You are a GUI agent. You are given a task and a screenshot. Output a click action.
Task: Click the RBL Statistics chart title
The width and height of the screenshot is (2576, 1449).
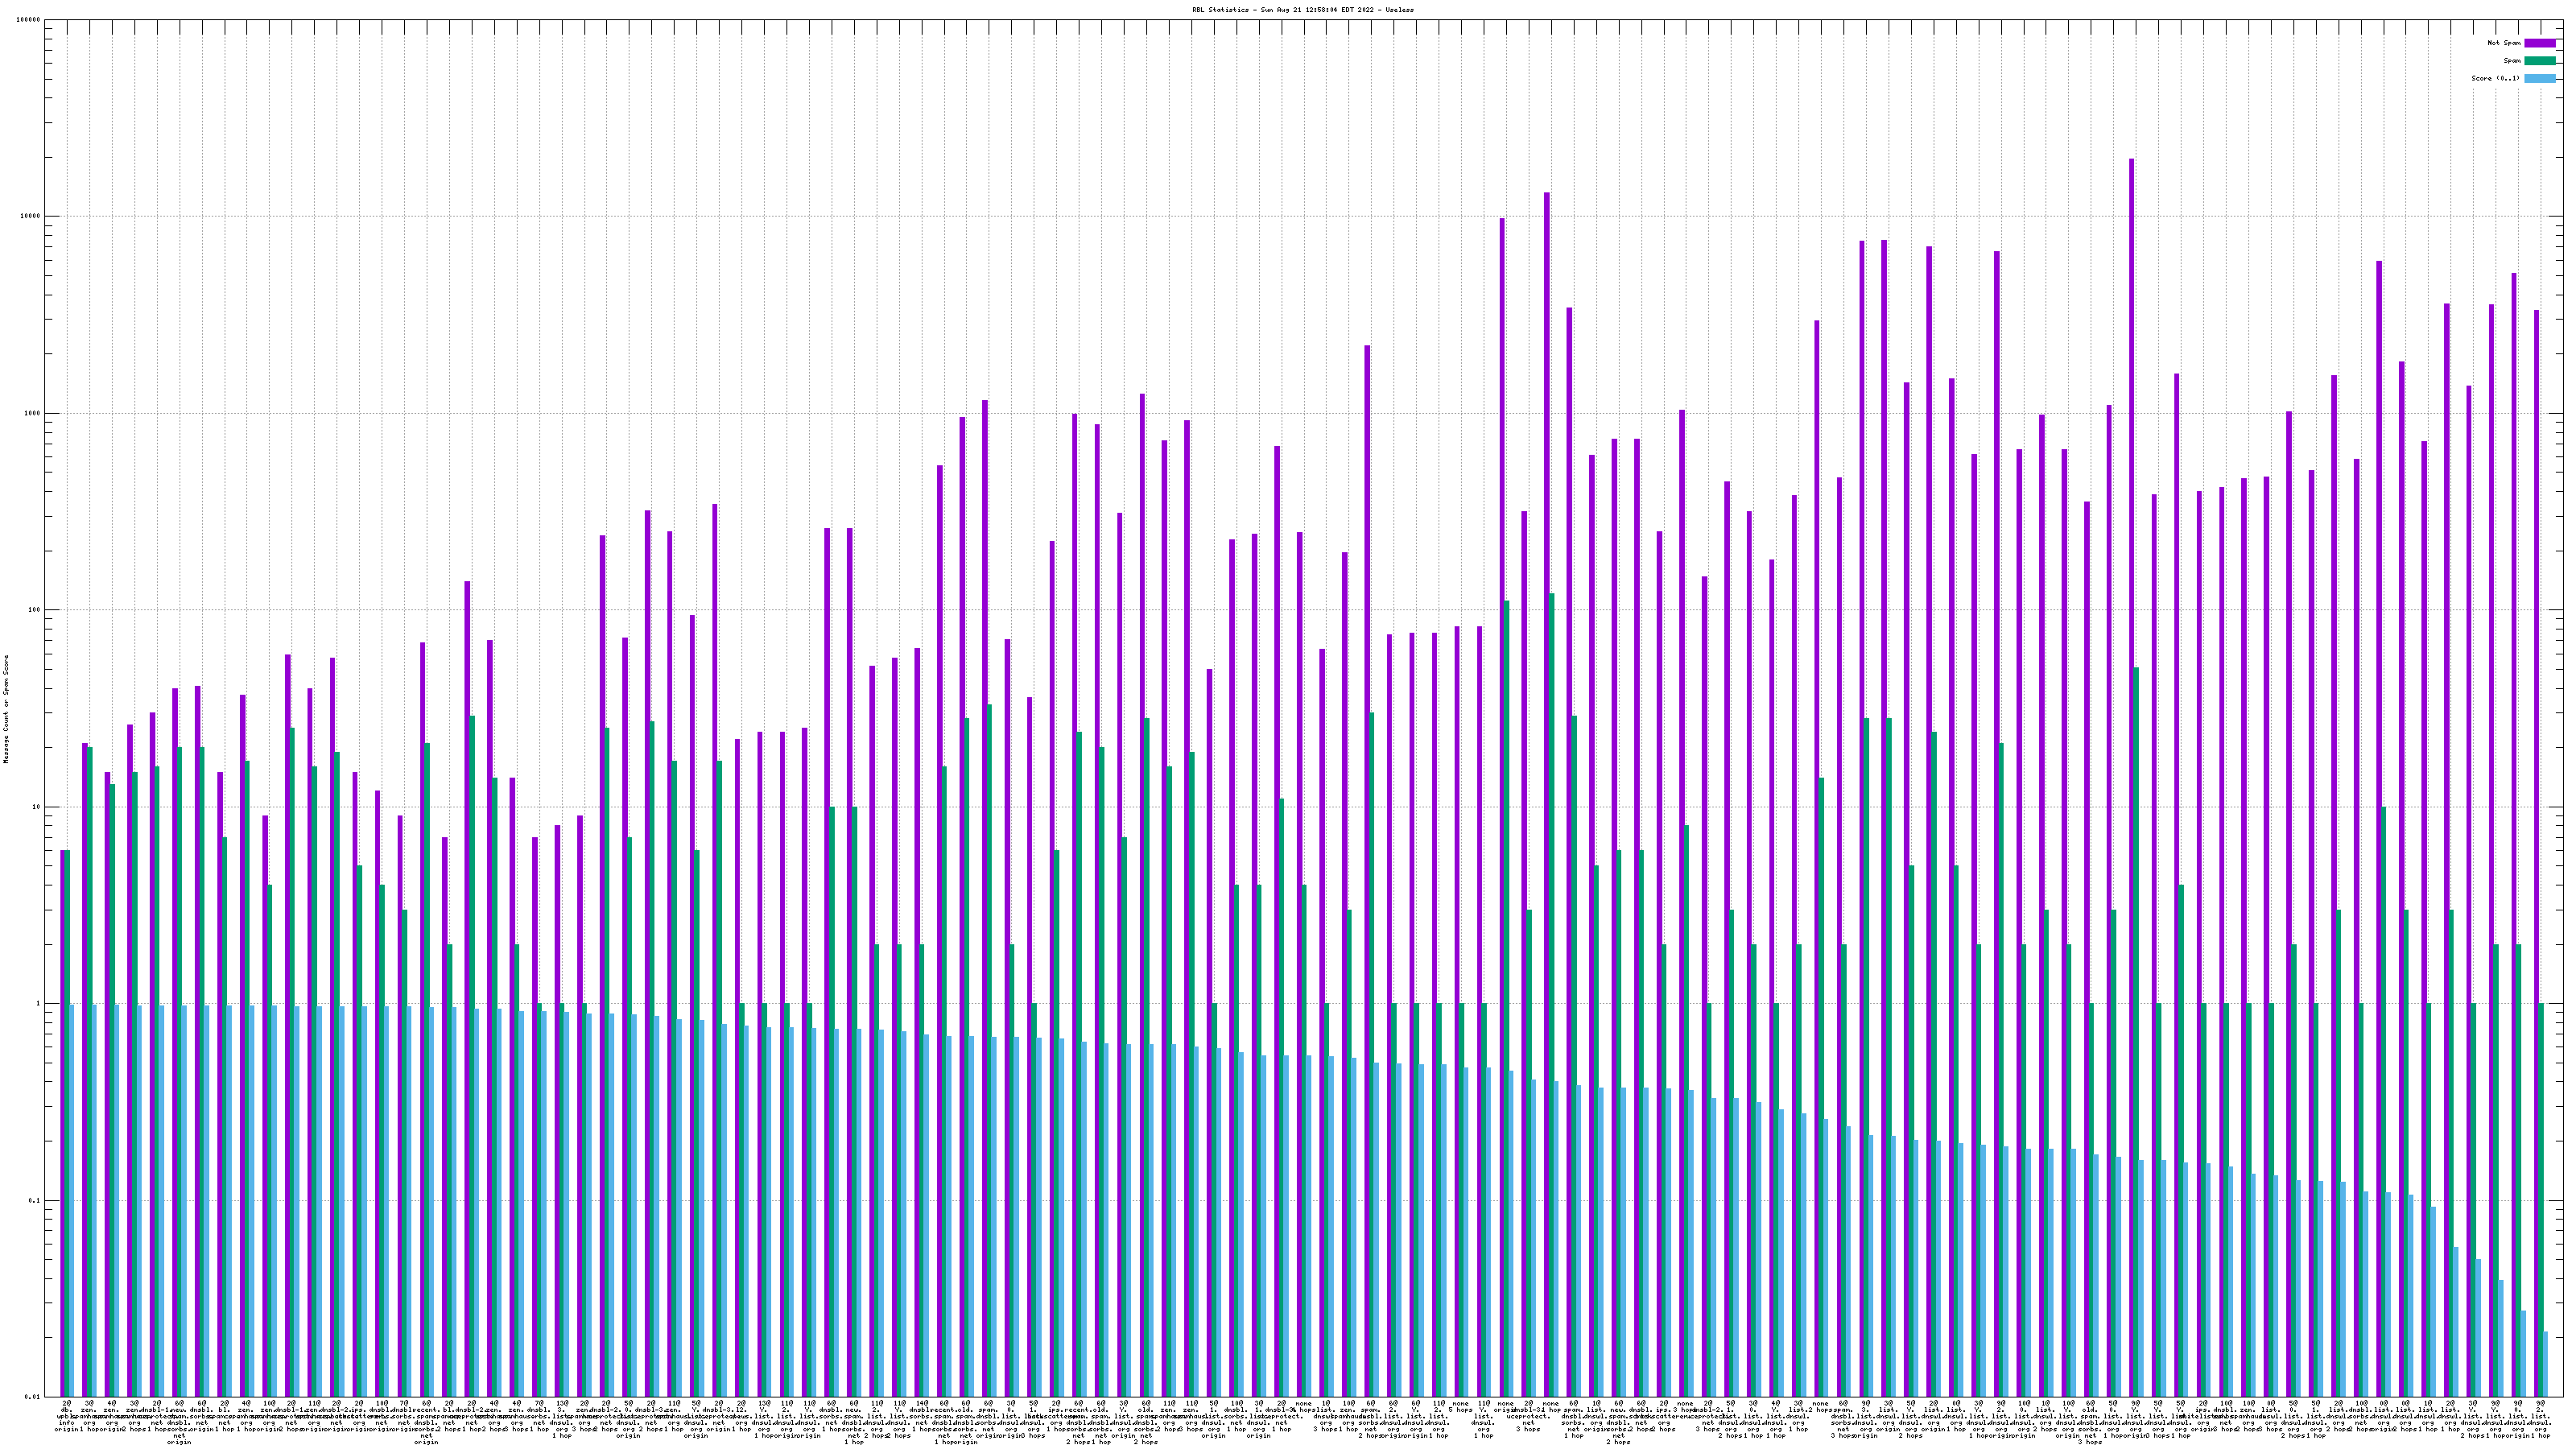1302,10
